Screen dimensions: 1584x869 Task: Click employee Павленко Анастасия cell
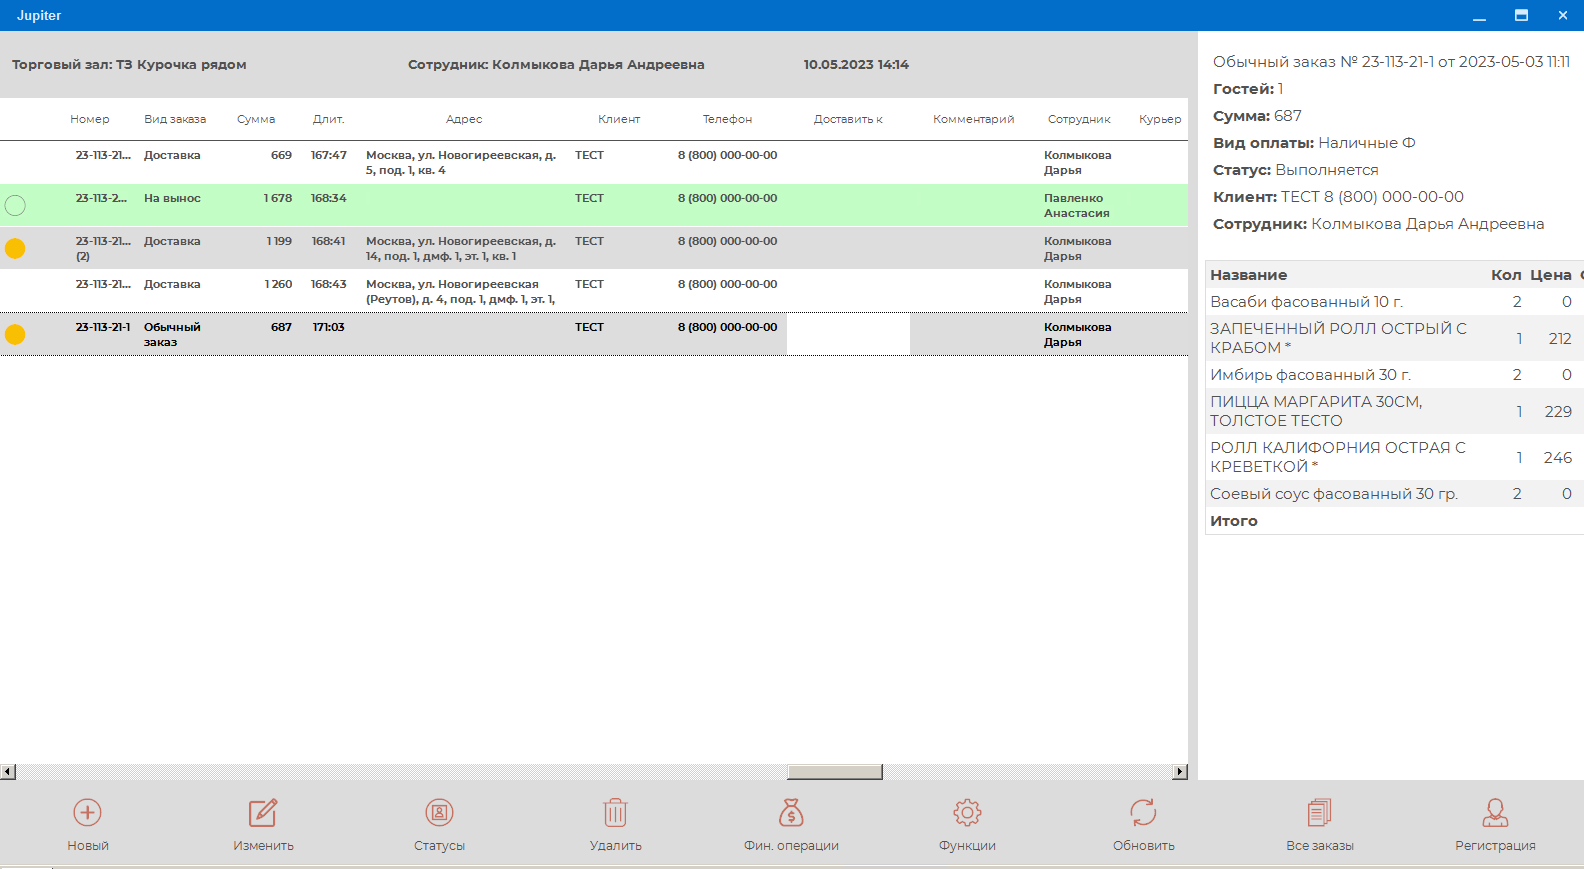[x=1077, y=205]
